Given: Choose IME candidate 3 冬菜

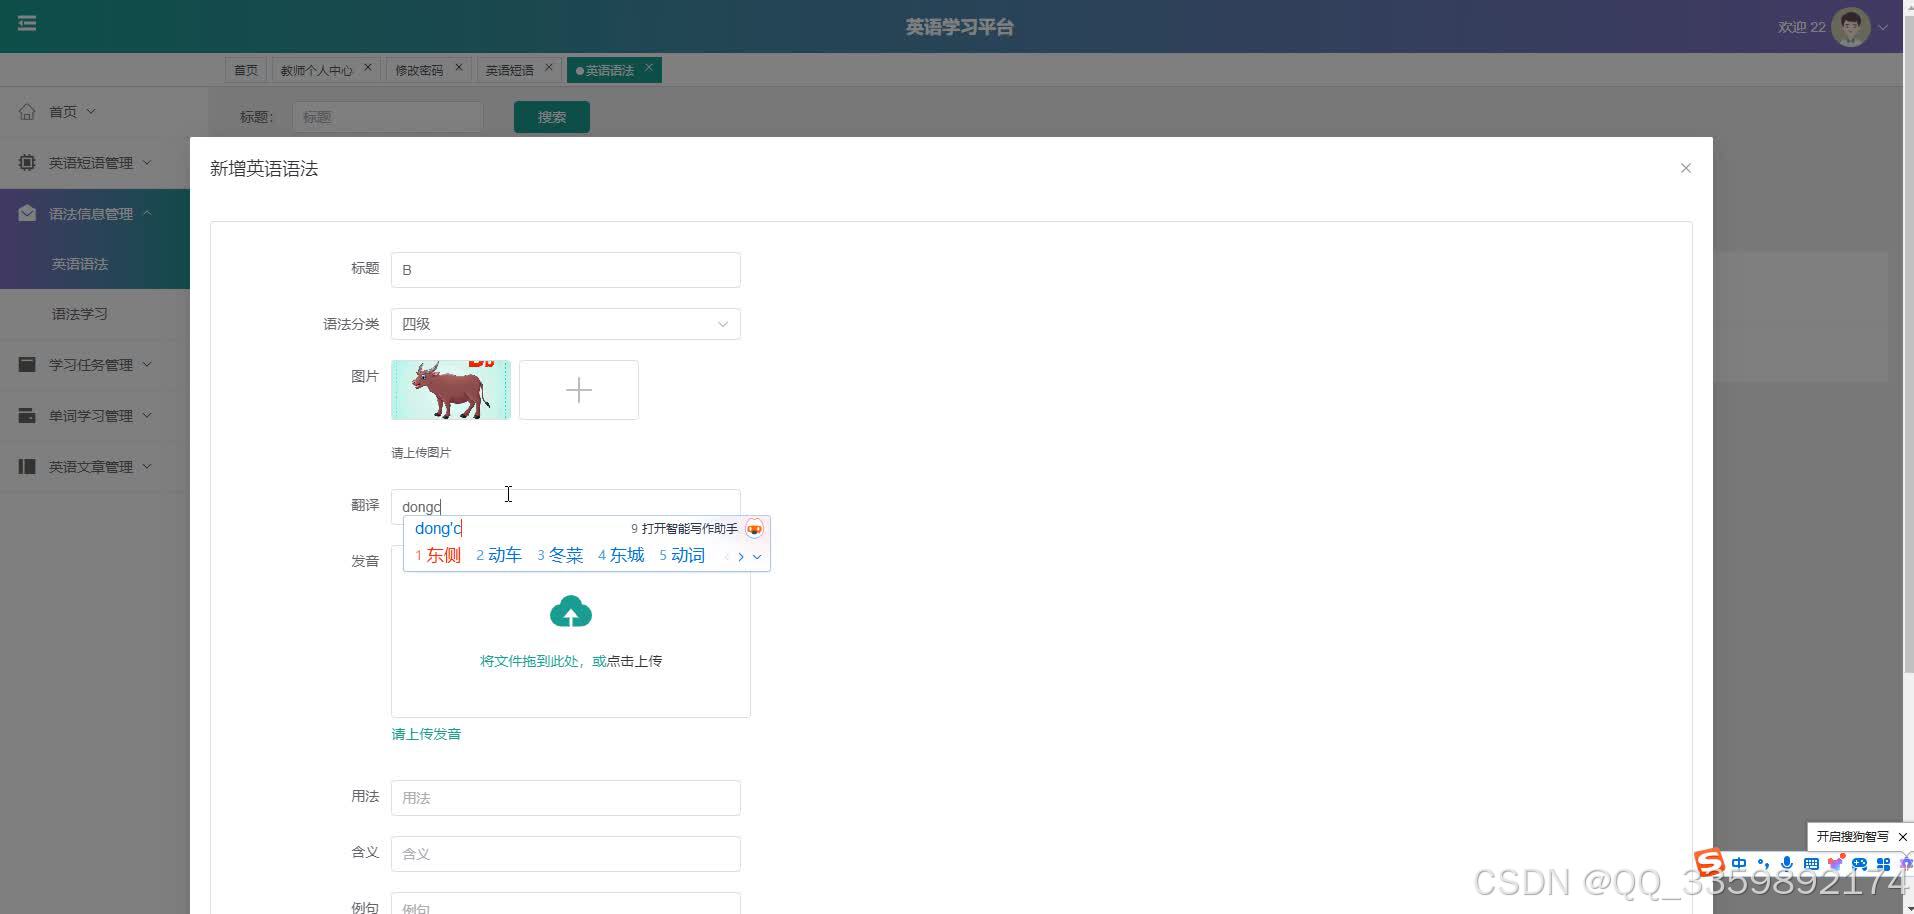Looking at the screenshot, I should click(560, 555).
